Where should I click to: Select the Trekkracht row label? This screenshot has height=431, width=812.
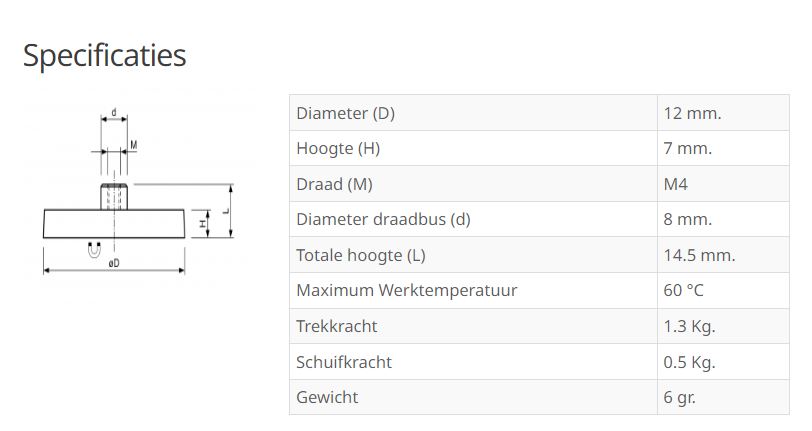pyautogui.click(x=337, y=326)
